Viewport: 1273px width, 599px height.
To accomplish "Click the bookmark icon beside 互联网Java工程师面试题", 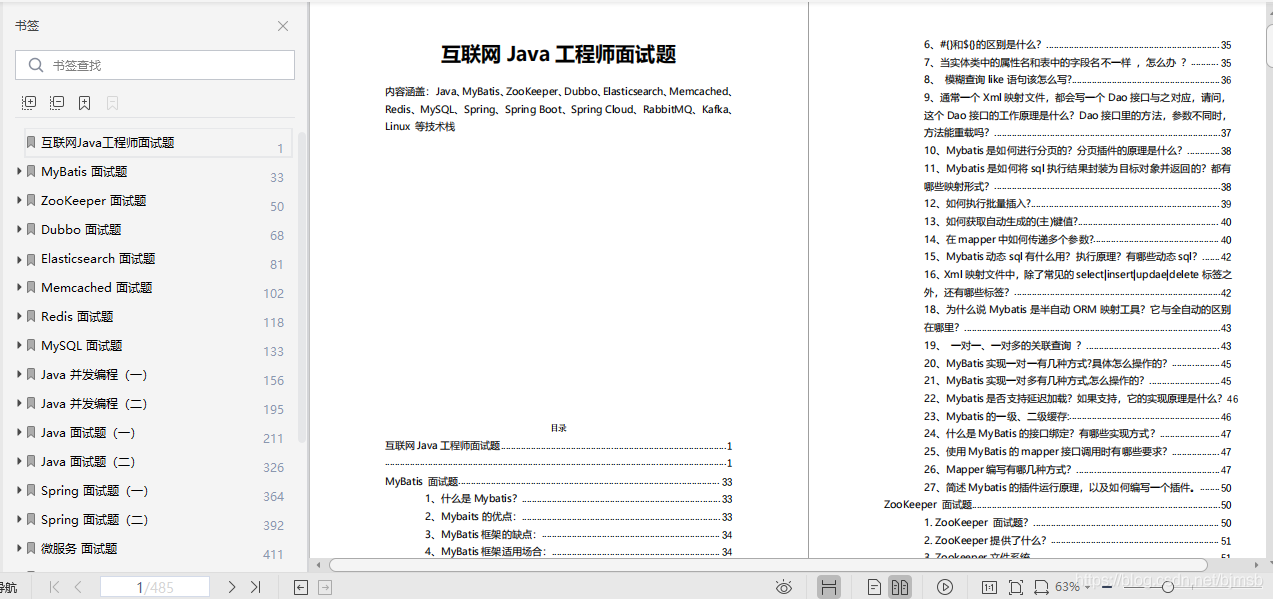I will [x=32, y=142].
